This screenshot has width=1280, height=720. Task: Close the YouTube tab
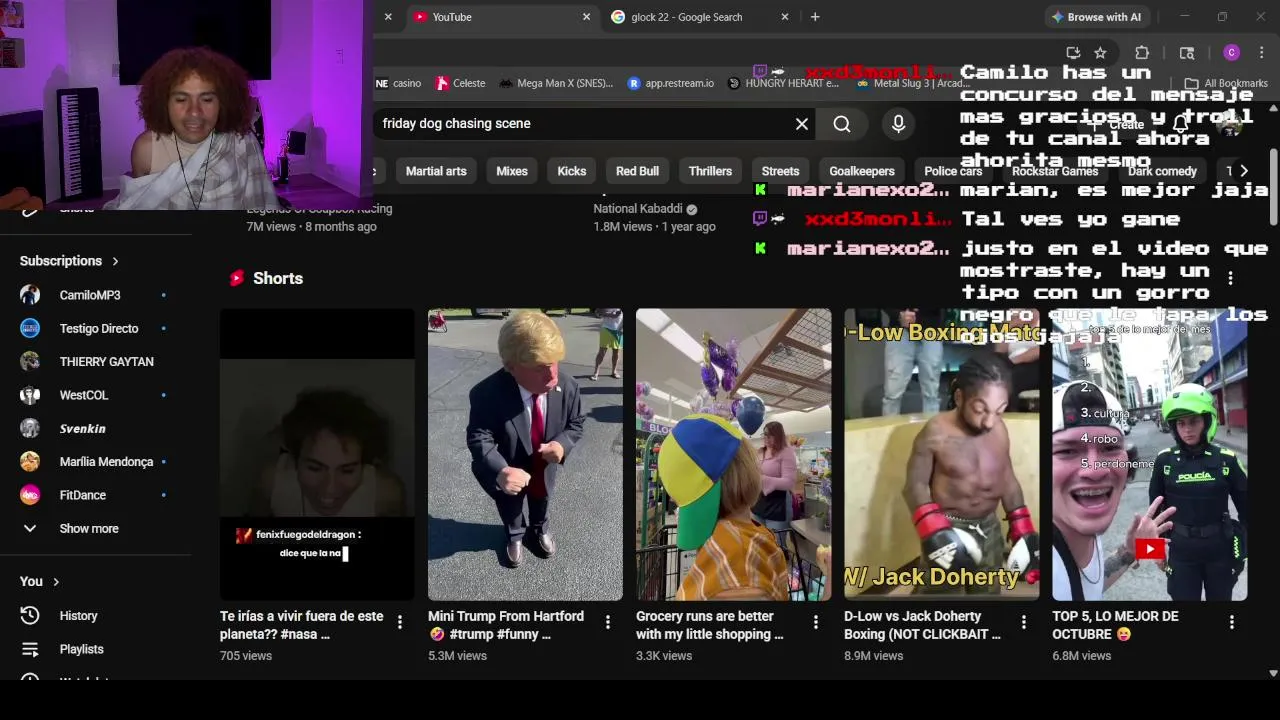587,17
